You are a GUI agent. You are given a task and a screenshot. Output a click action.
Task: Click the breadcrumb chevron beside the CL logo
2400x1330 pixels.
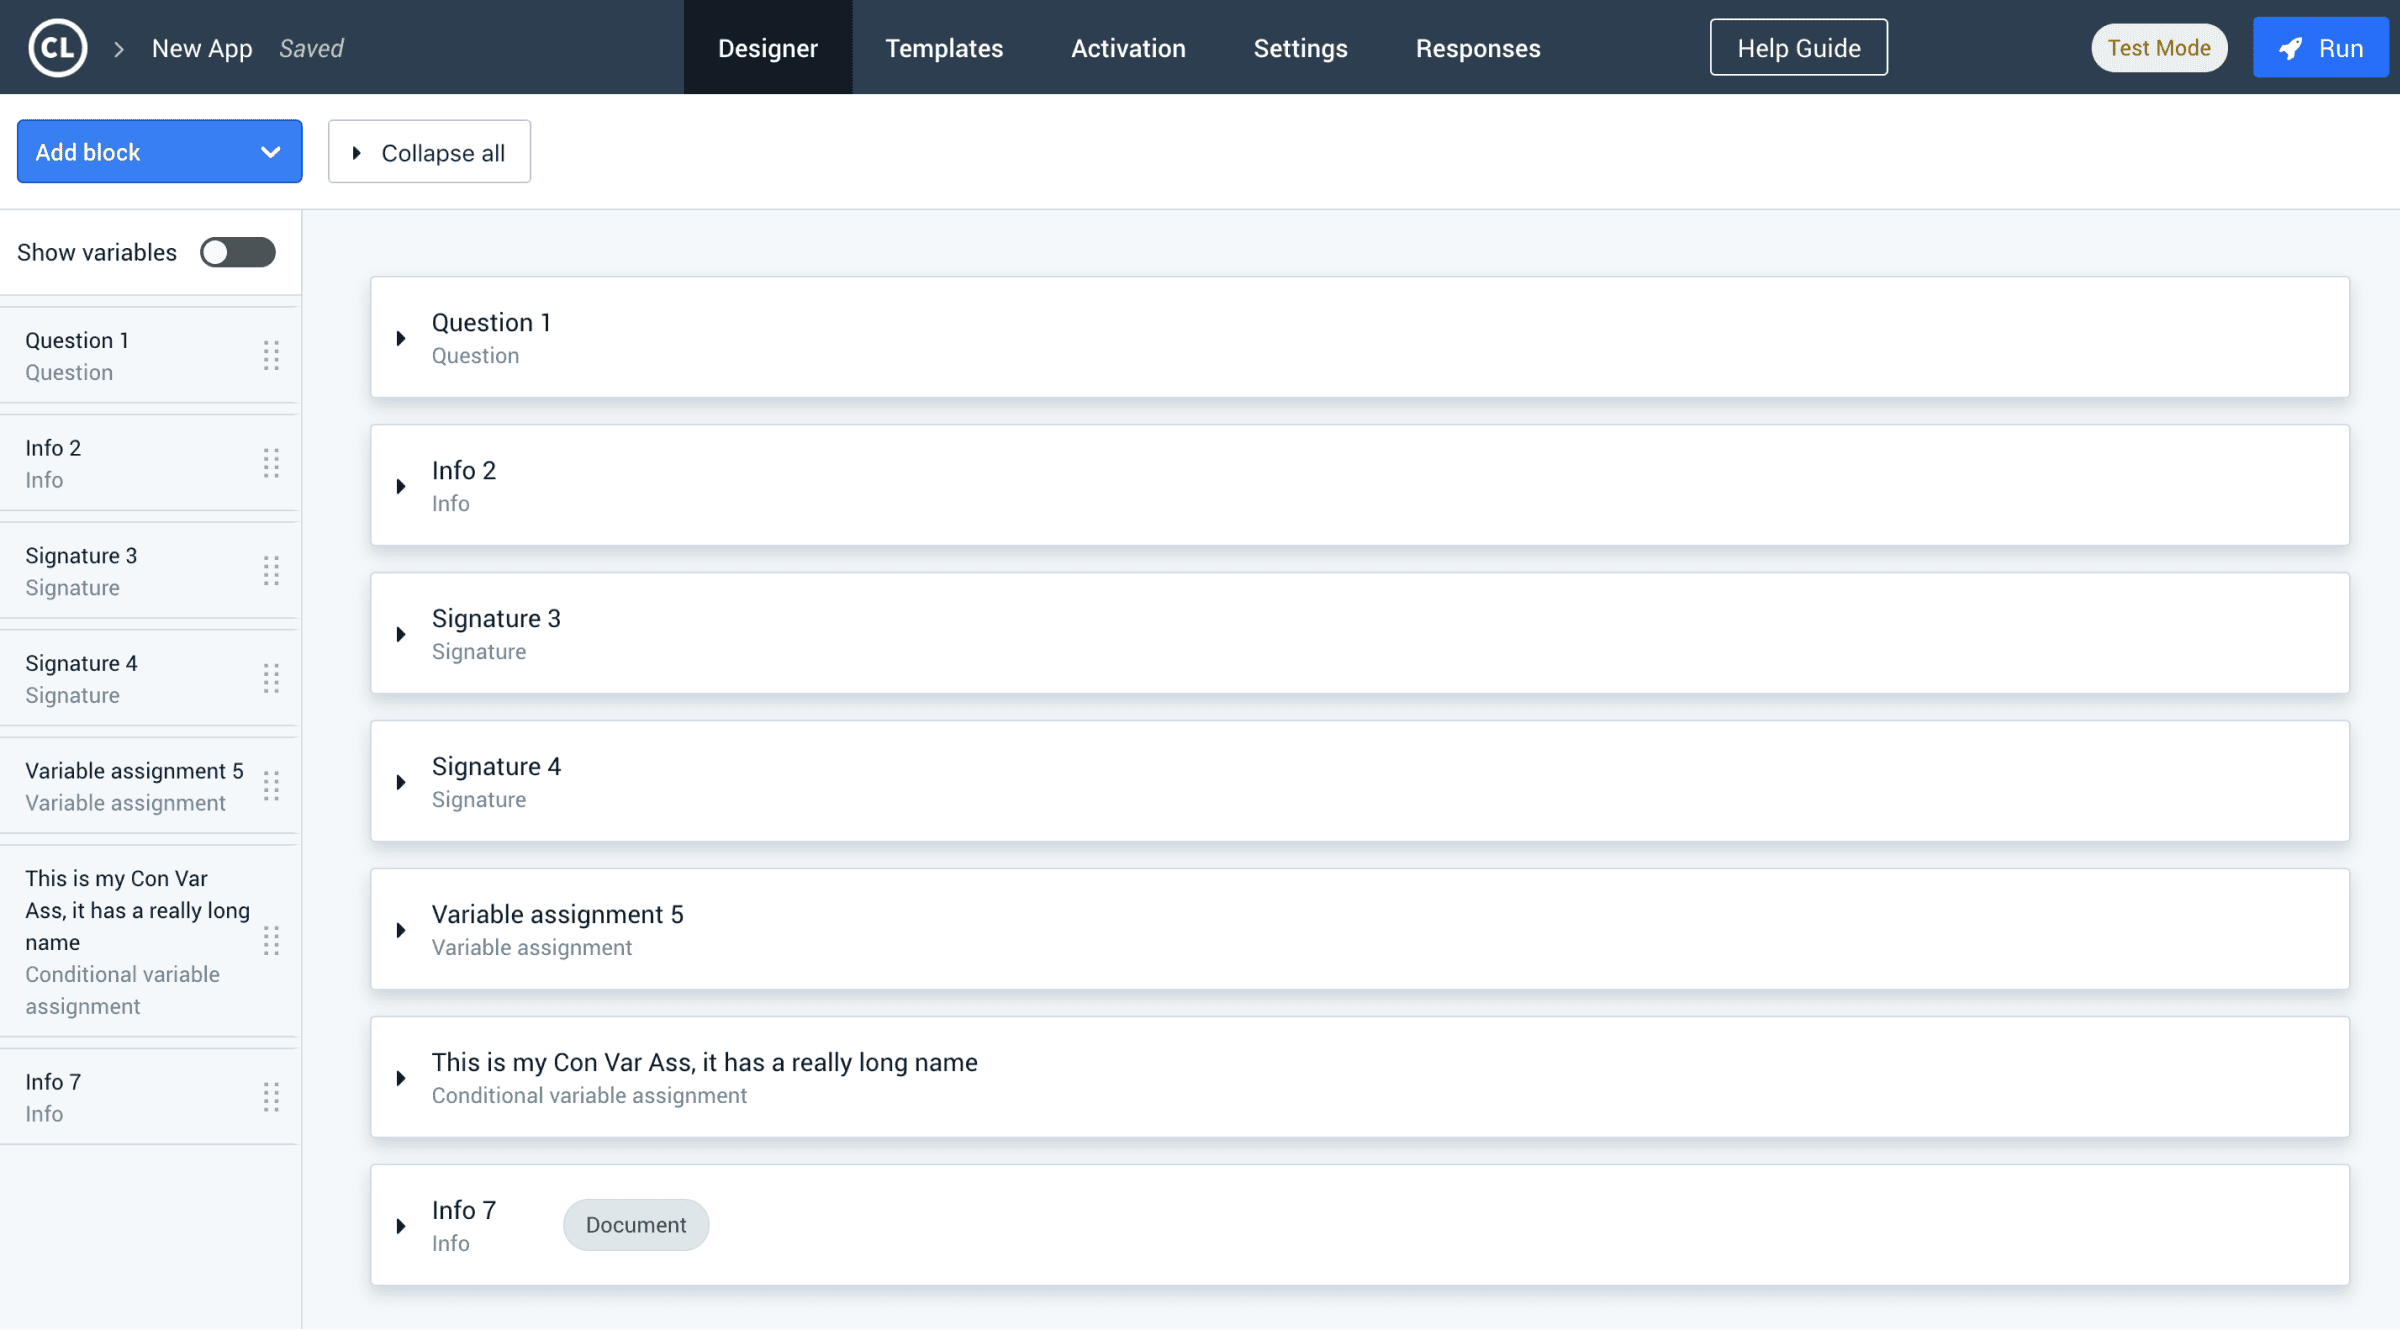click(x=120, y=48)
